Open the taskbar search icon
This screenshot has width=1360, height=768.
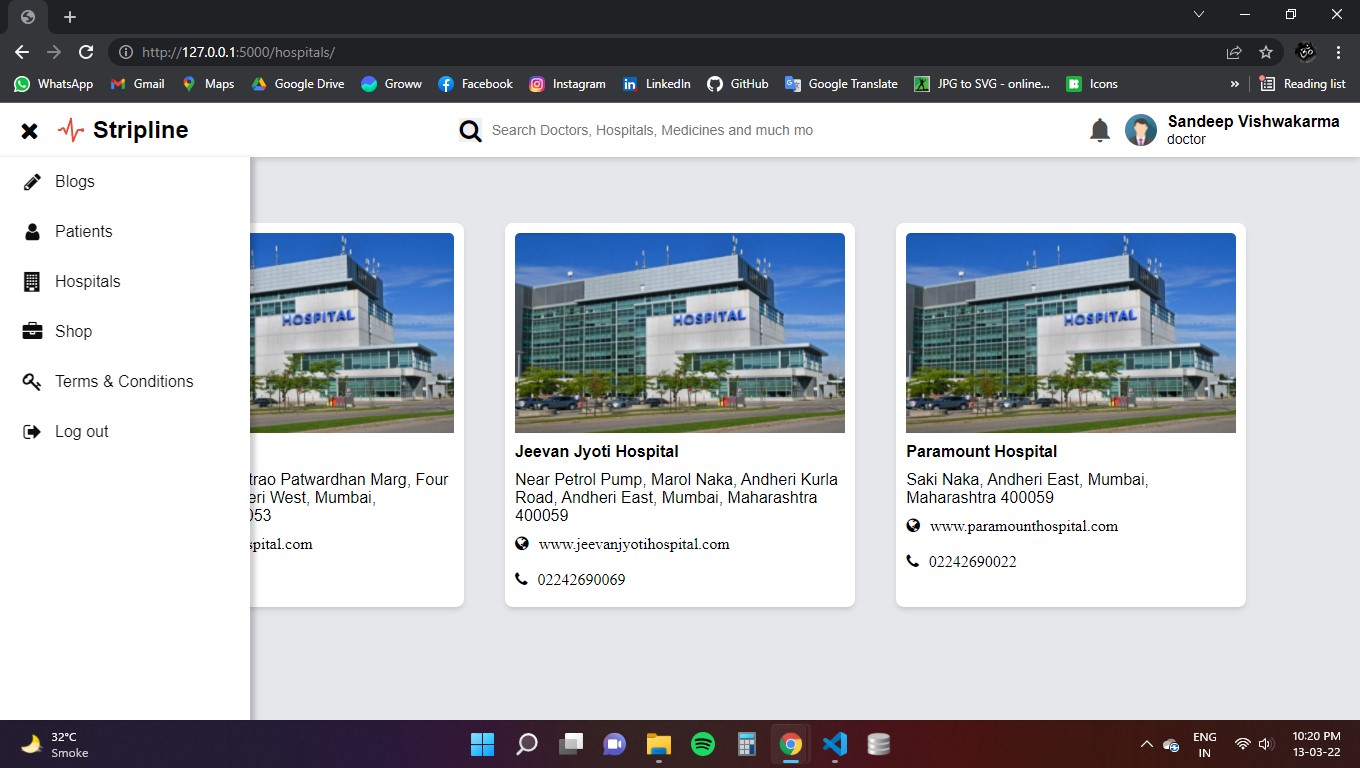coord(527,744)
